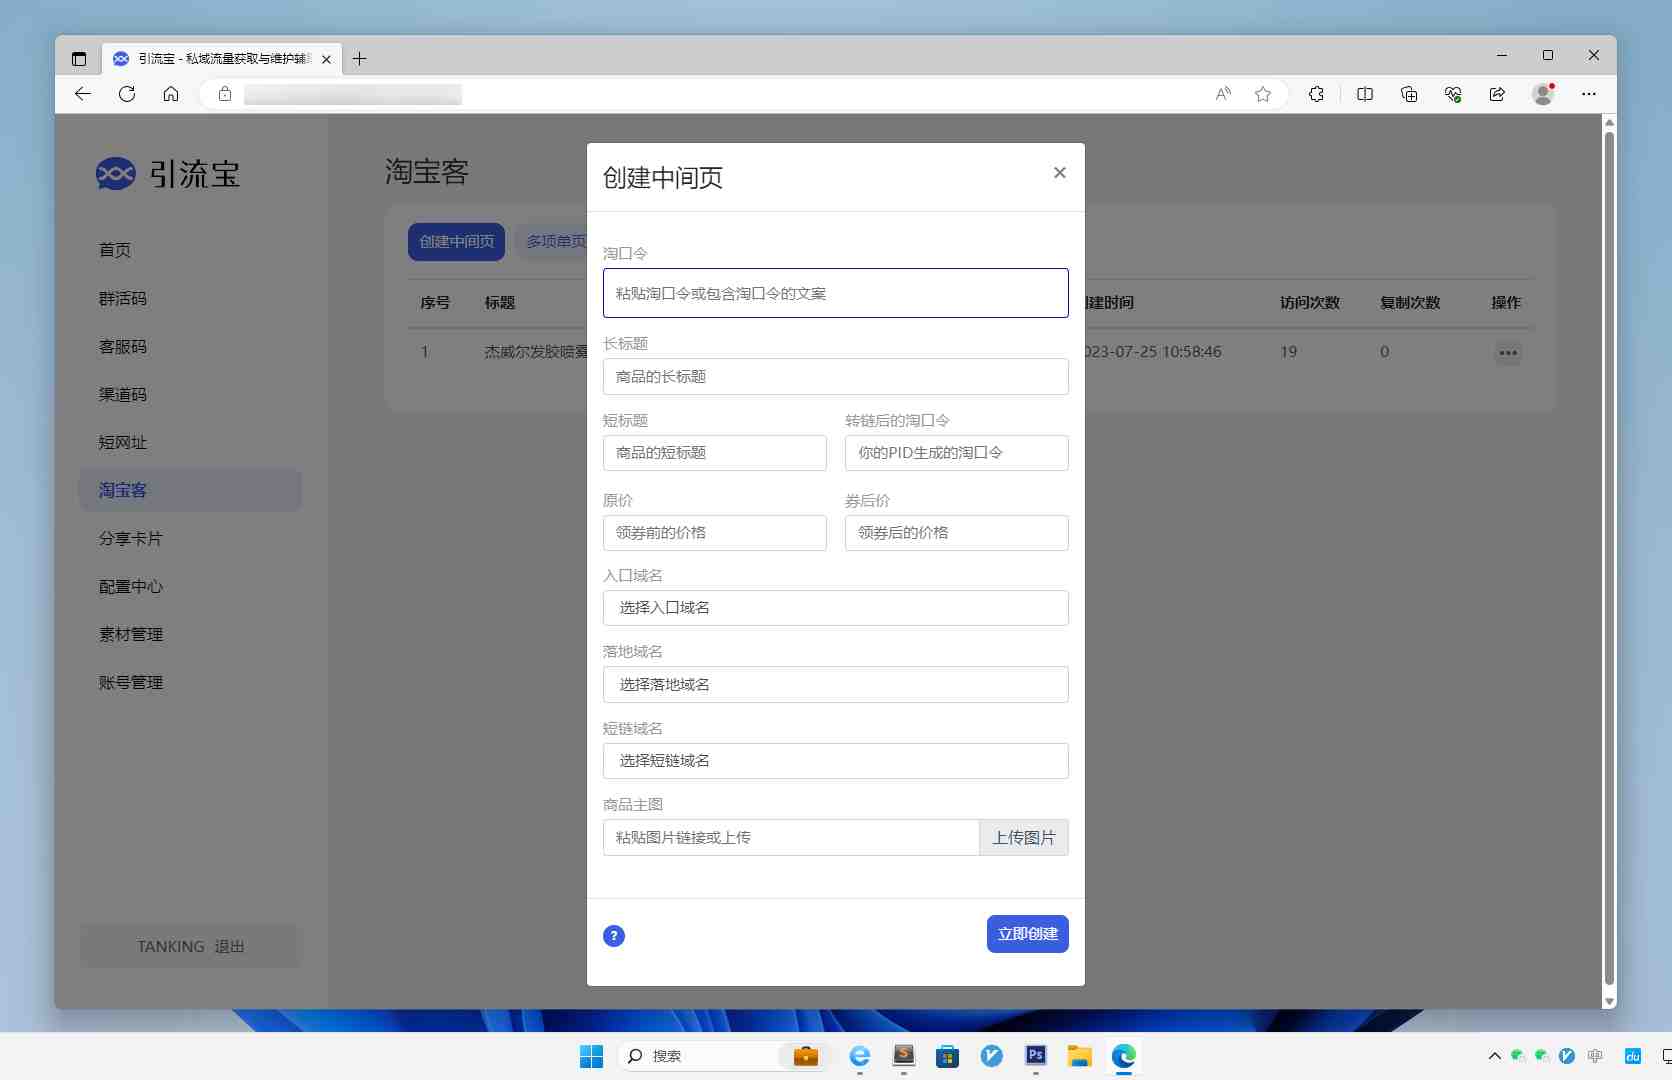The width and height of the screenshot is (1672, 1080).
Task: Add page to favorites star icon
Action: coord(1263,94)
